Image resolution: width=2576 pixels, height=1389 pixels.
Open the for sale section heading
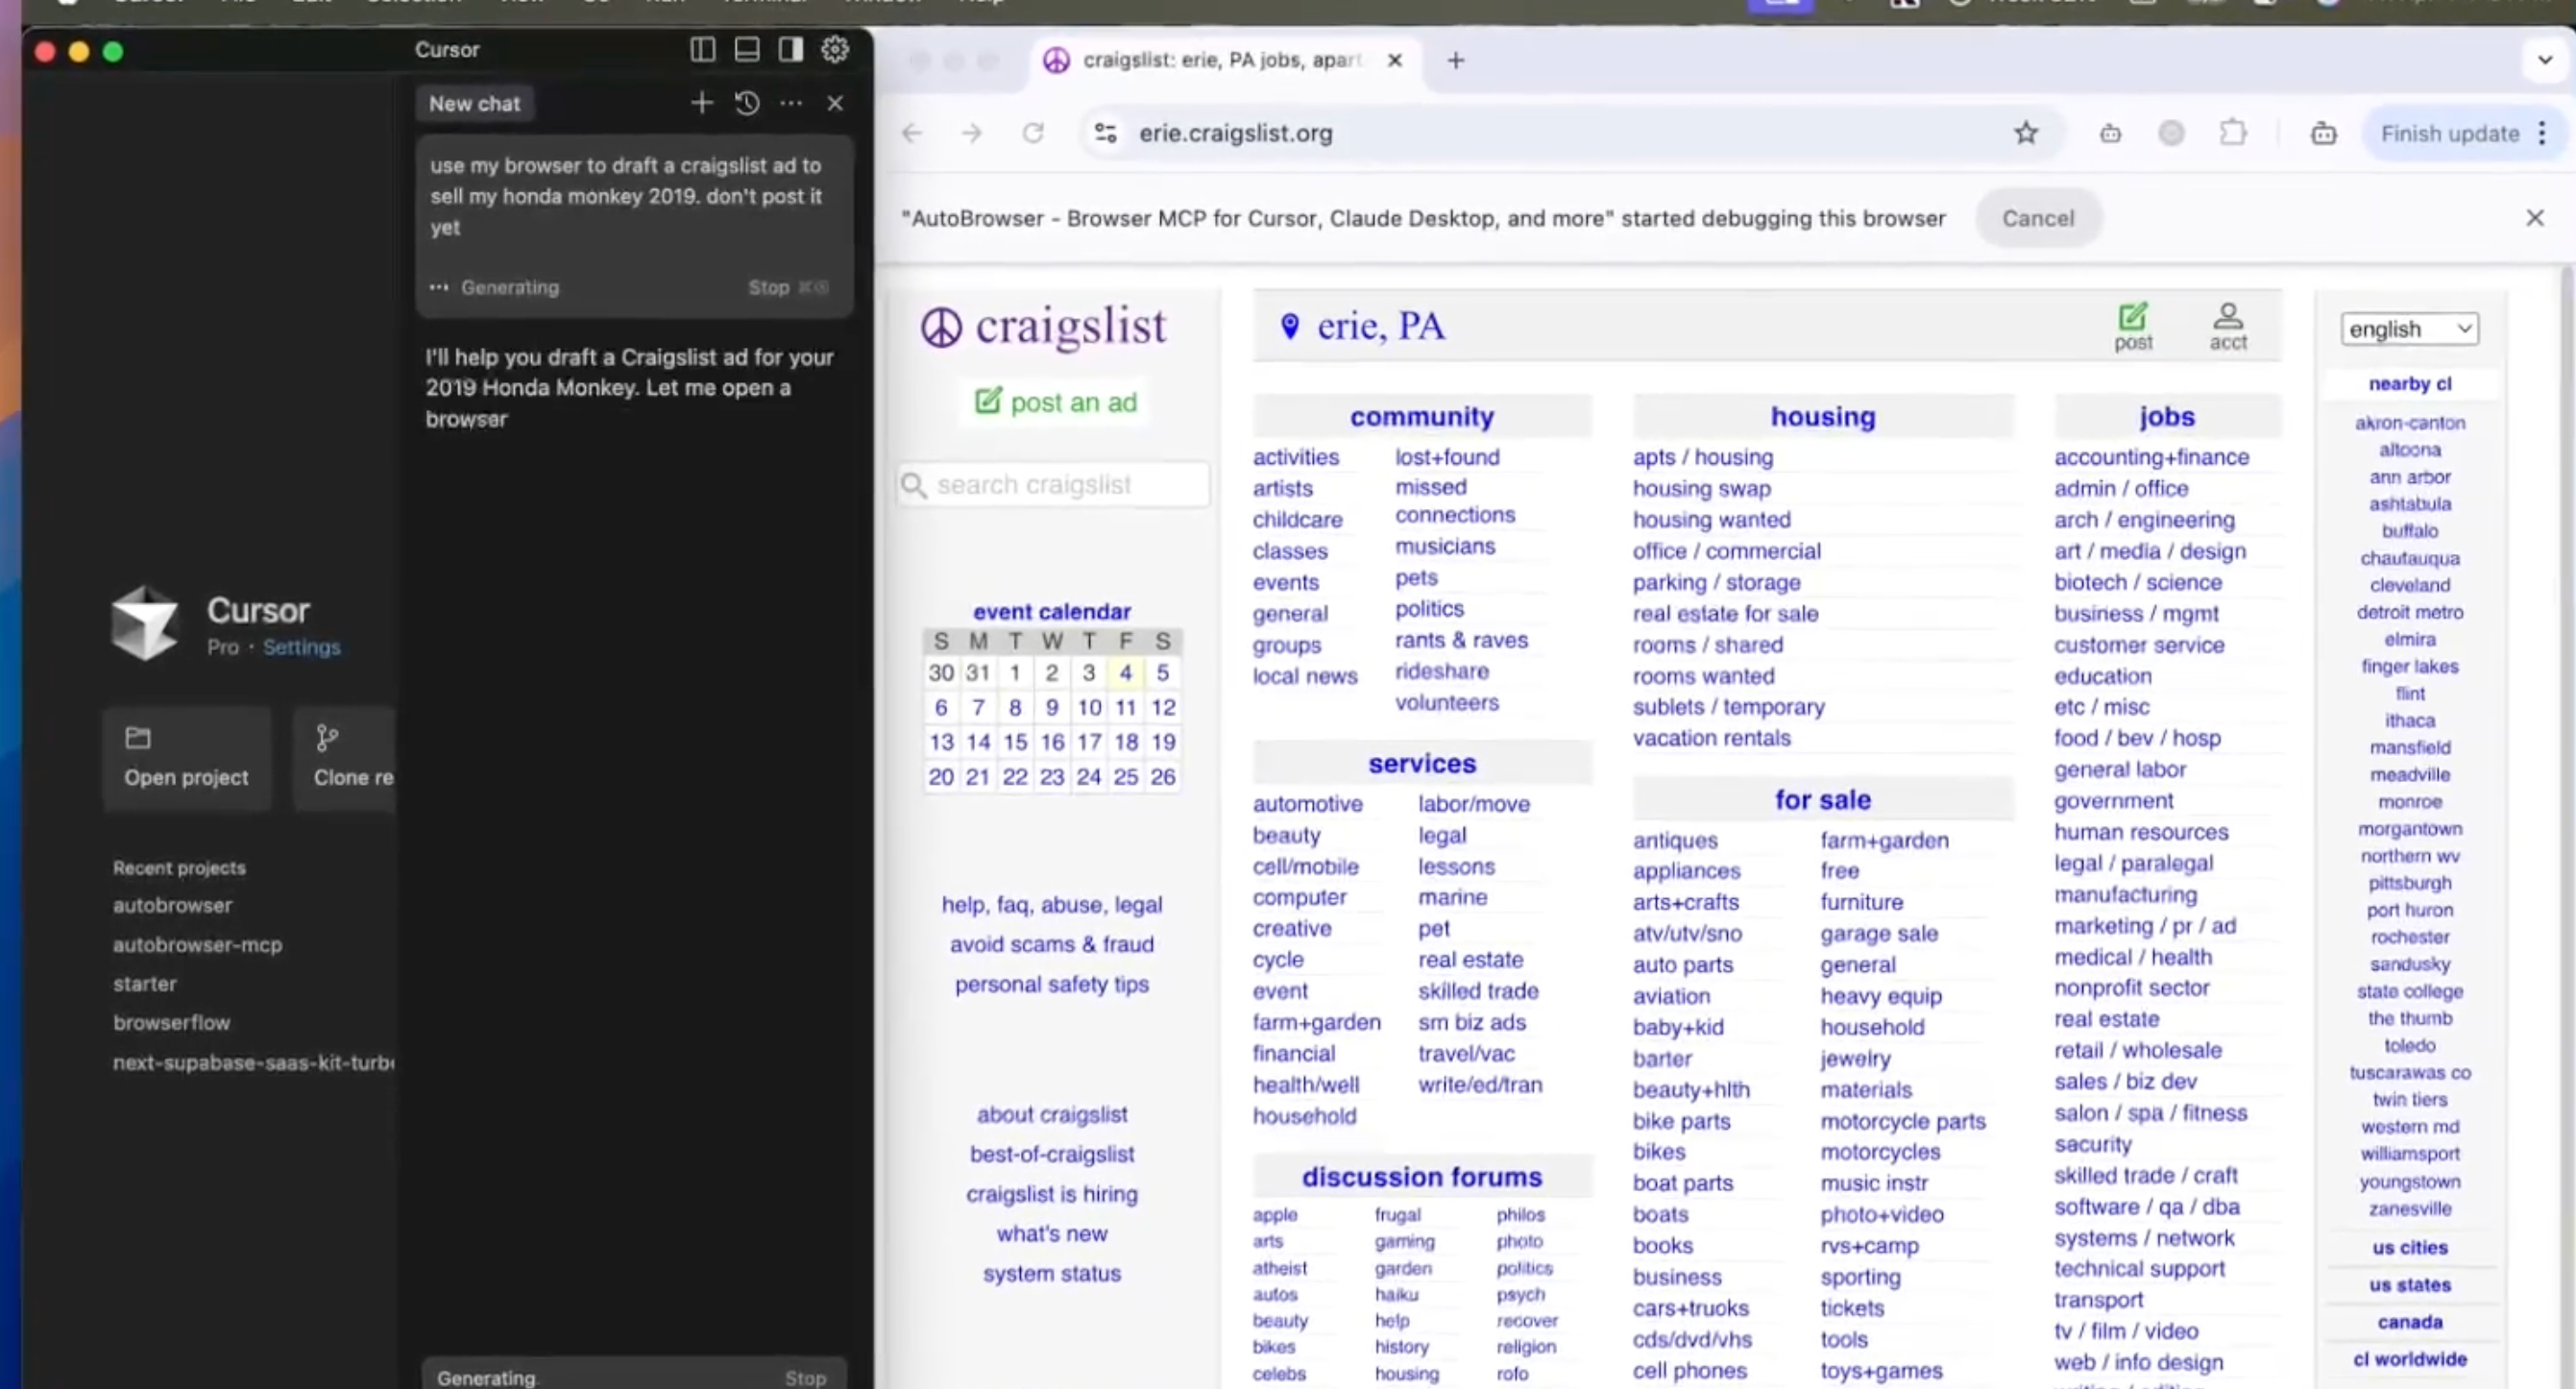[1822, 800]
